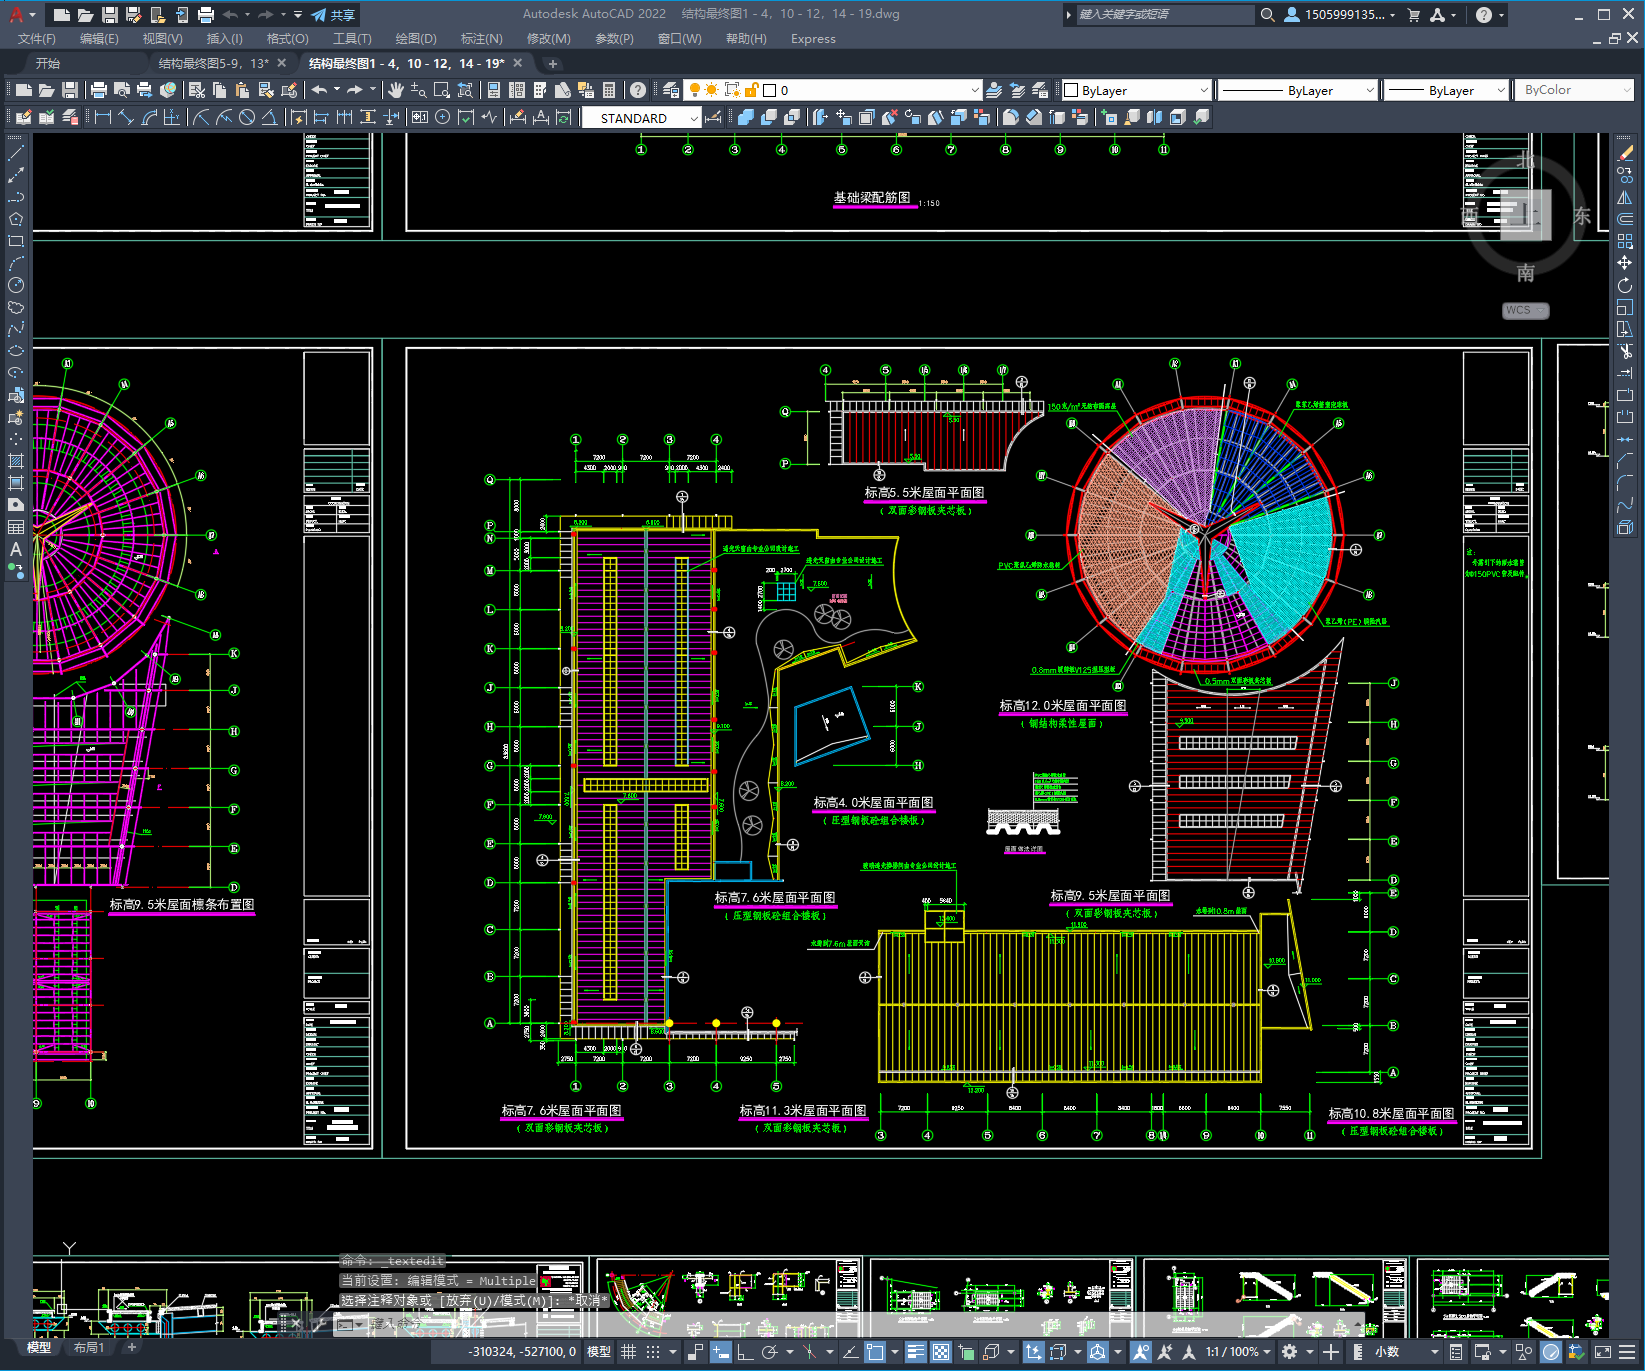Open the Layer Properties manager icon
The width and height of the screenshot is (1645, 1371).
tap(670, 90)
